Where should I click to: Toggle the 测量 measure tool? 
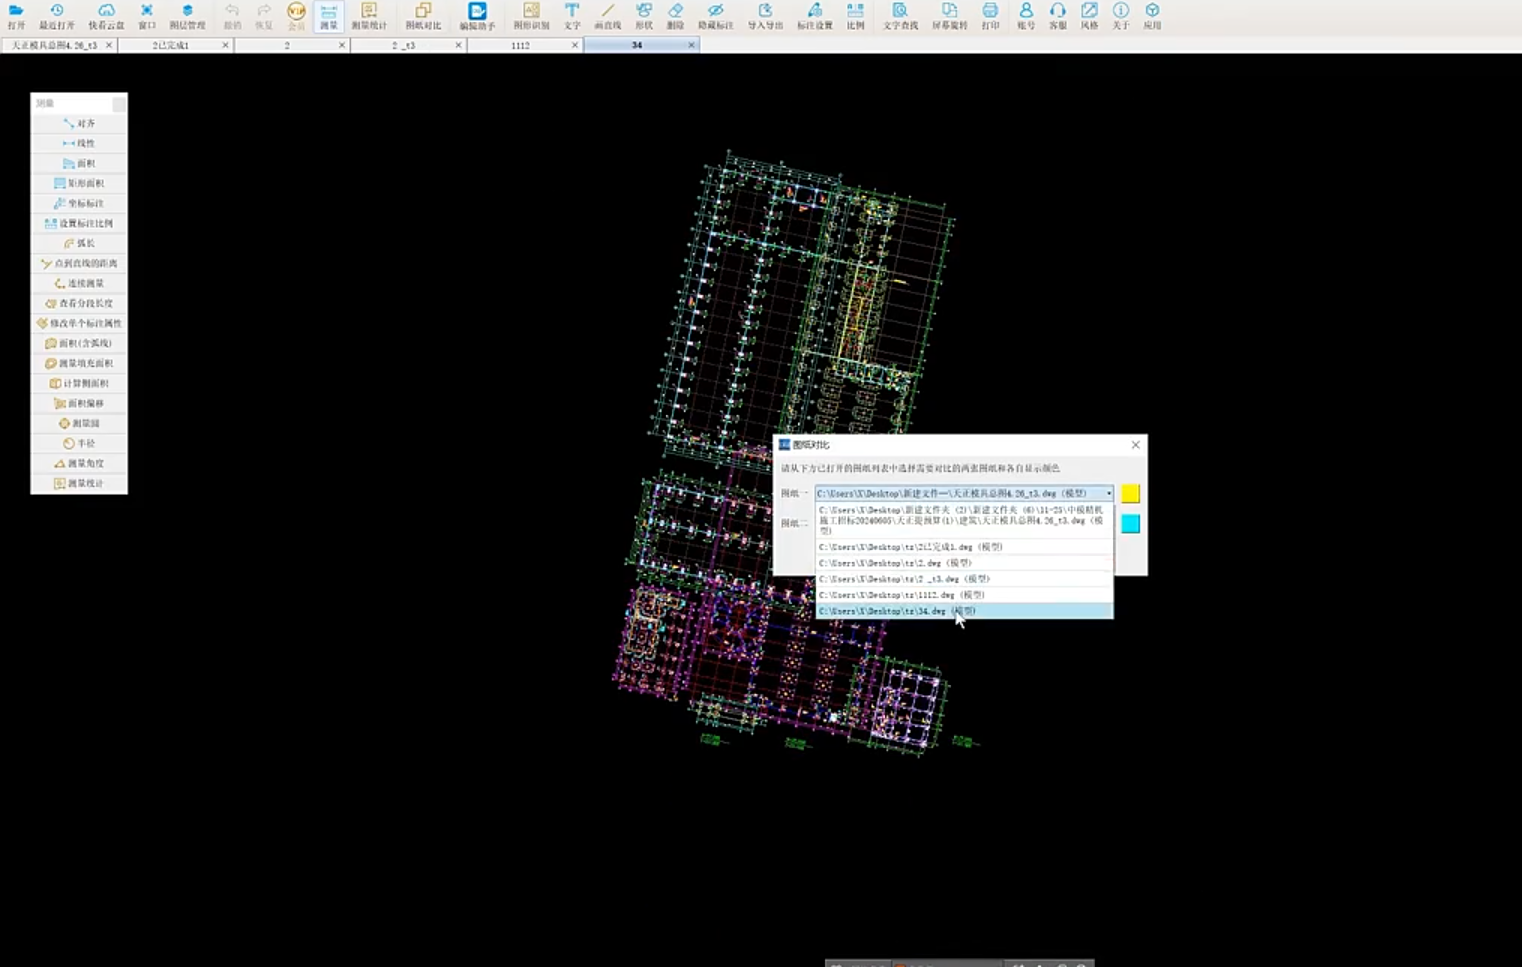point(329,16)
